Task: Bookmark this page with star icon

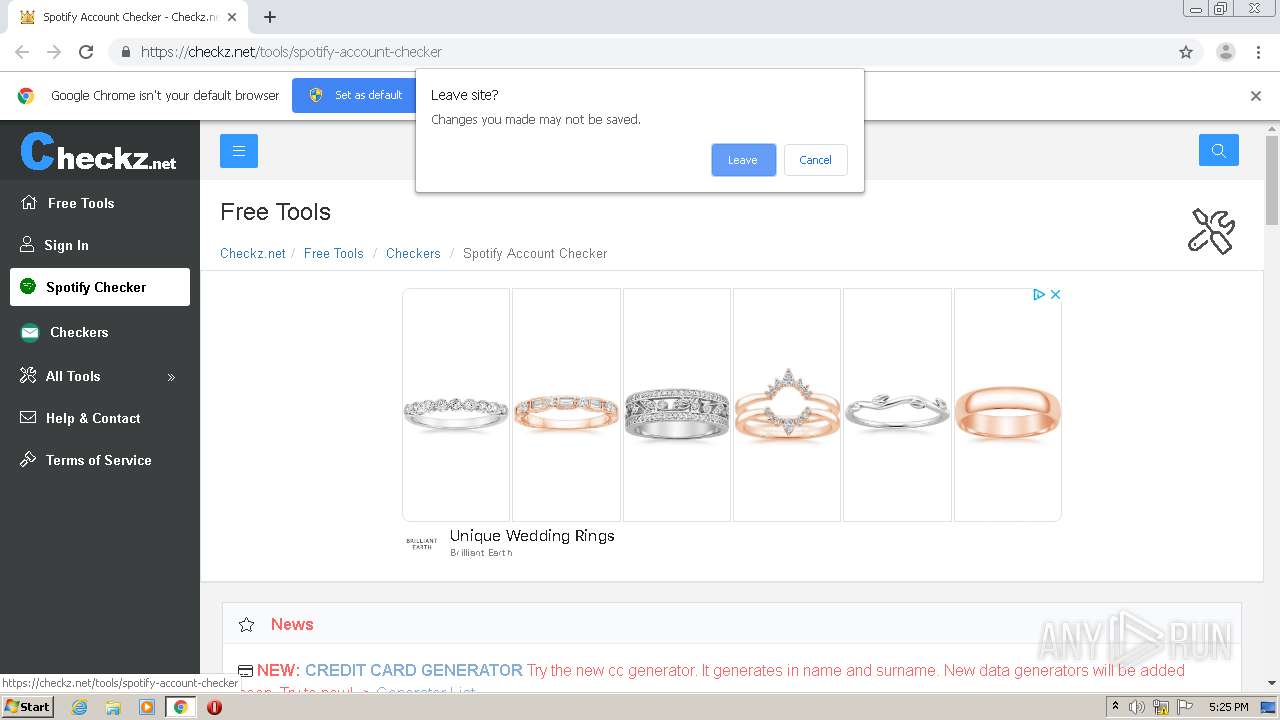Action: point(1186,52)
